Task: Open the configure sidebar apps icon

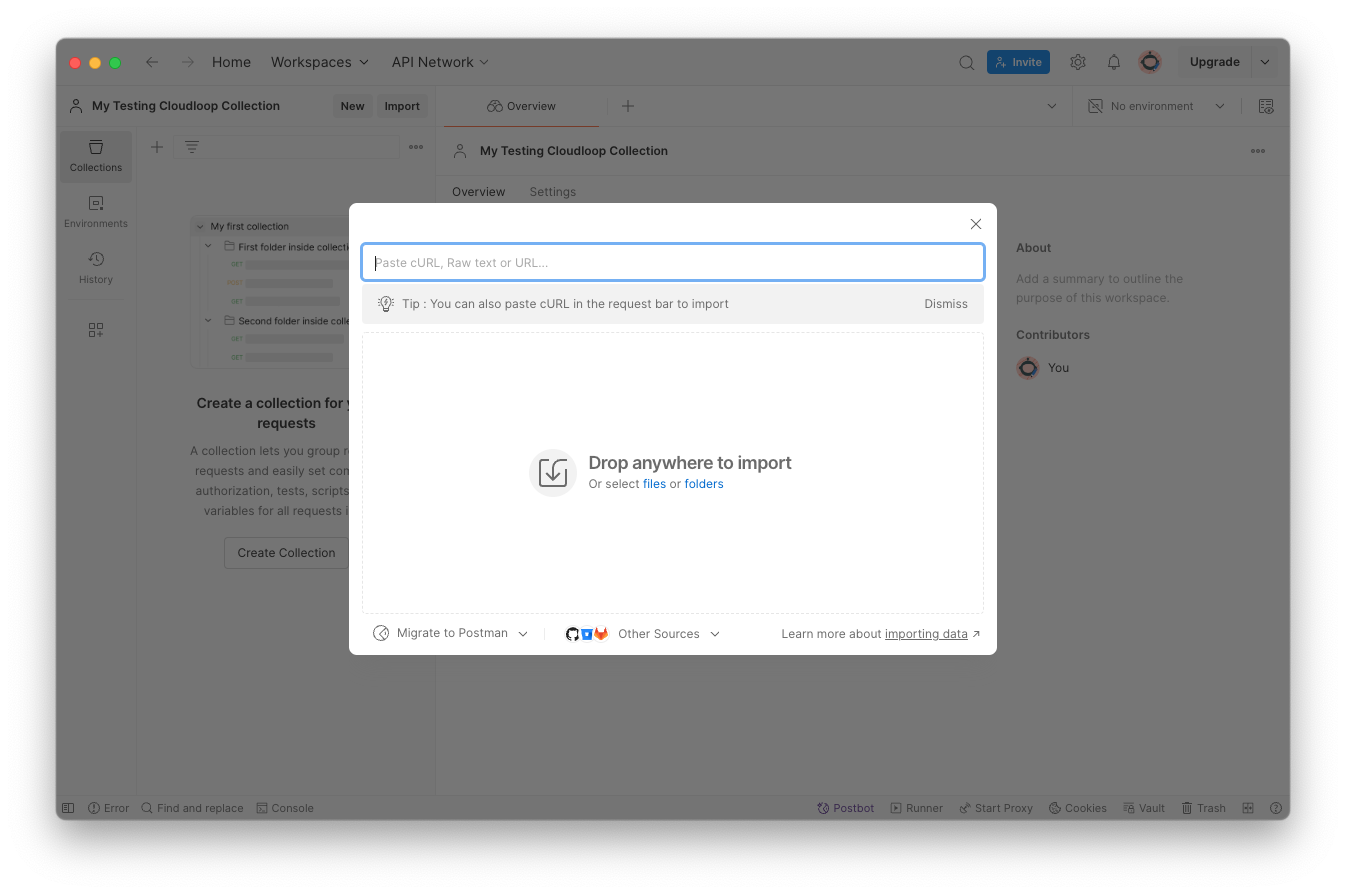Action: [96, 330]
